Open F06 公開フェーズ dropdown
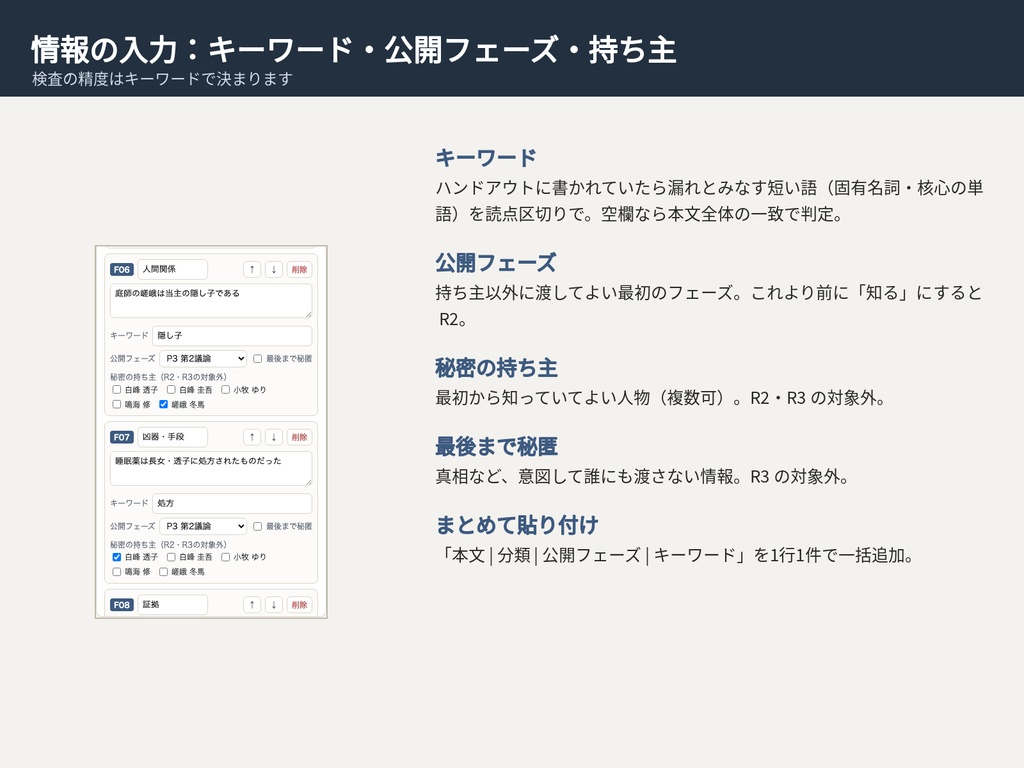The image size is (1024, 768). pyautogui.click(x=203, y=359)
